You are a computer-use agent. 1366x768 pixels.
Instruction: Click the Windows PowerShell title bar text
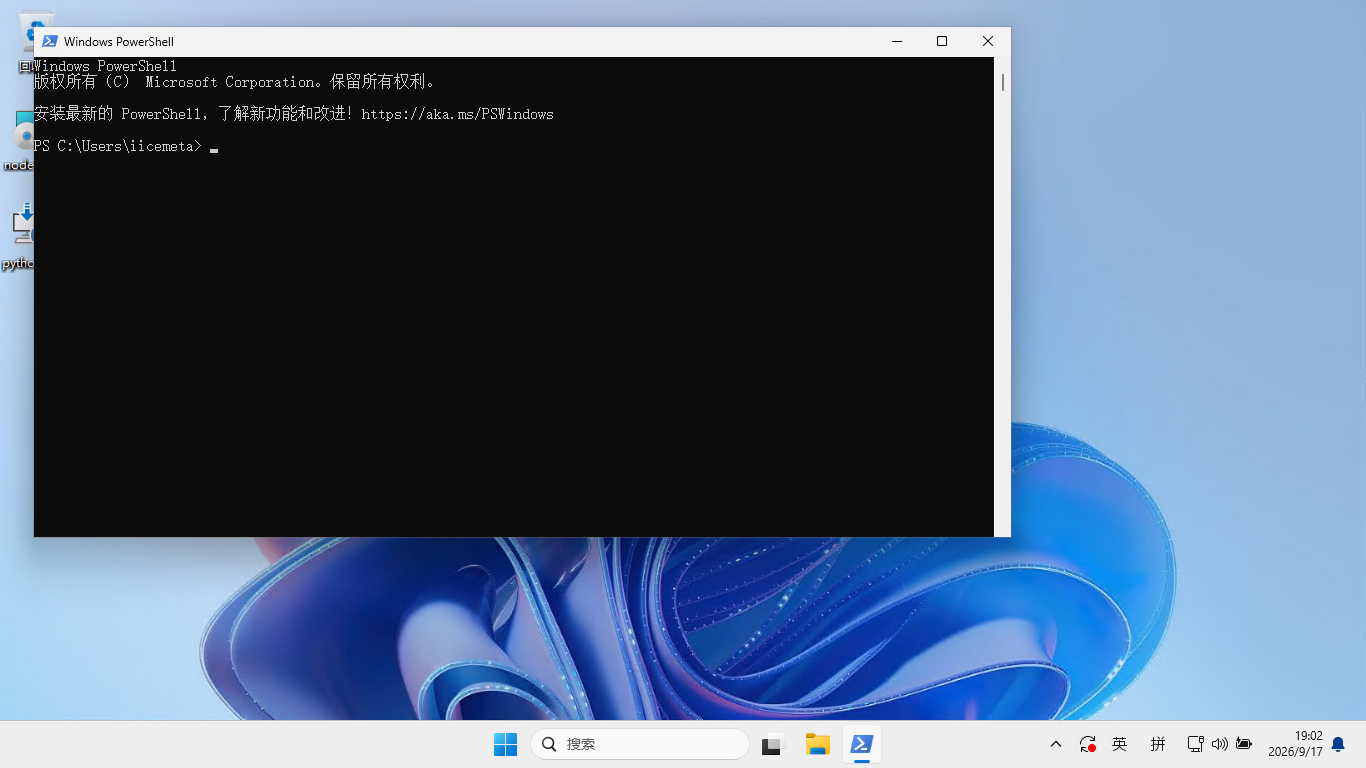point(119,42)
